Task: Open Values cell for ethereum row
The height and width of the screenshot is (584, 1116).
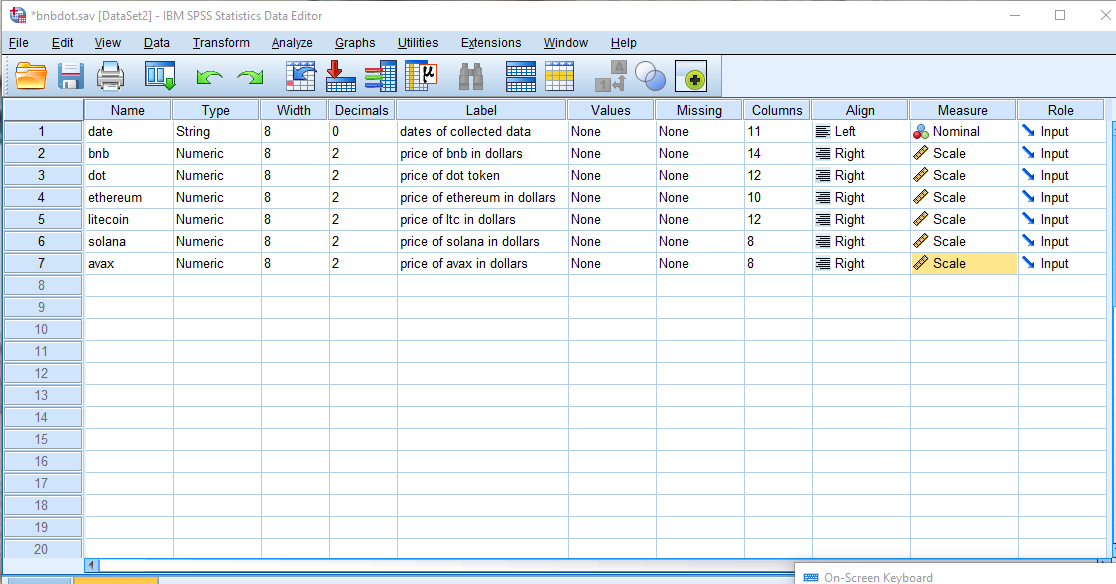Action: 612,198
